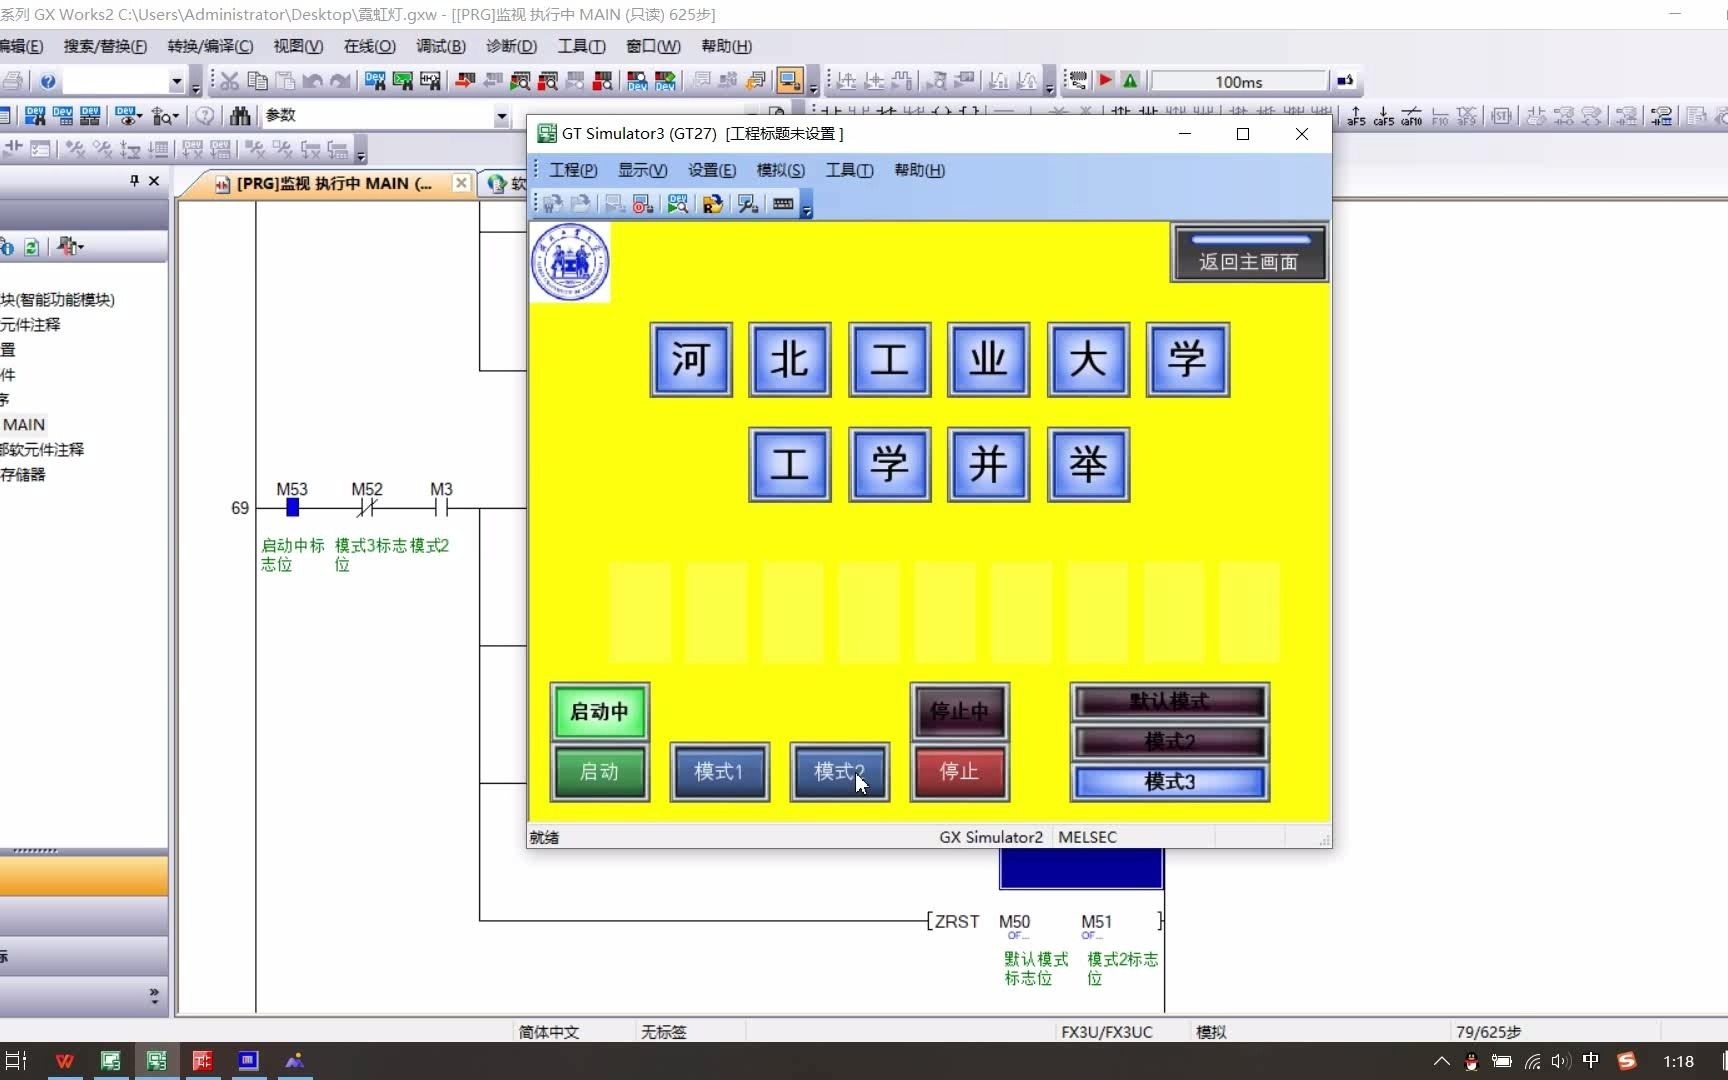Click the Copy icon in GX Works2 toolbar
This screenshot has height=1080, width=1728.
pos(258,81)
